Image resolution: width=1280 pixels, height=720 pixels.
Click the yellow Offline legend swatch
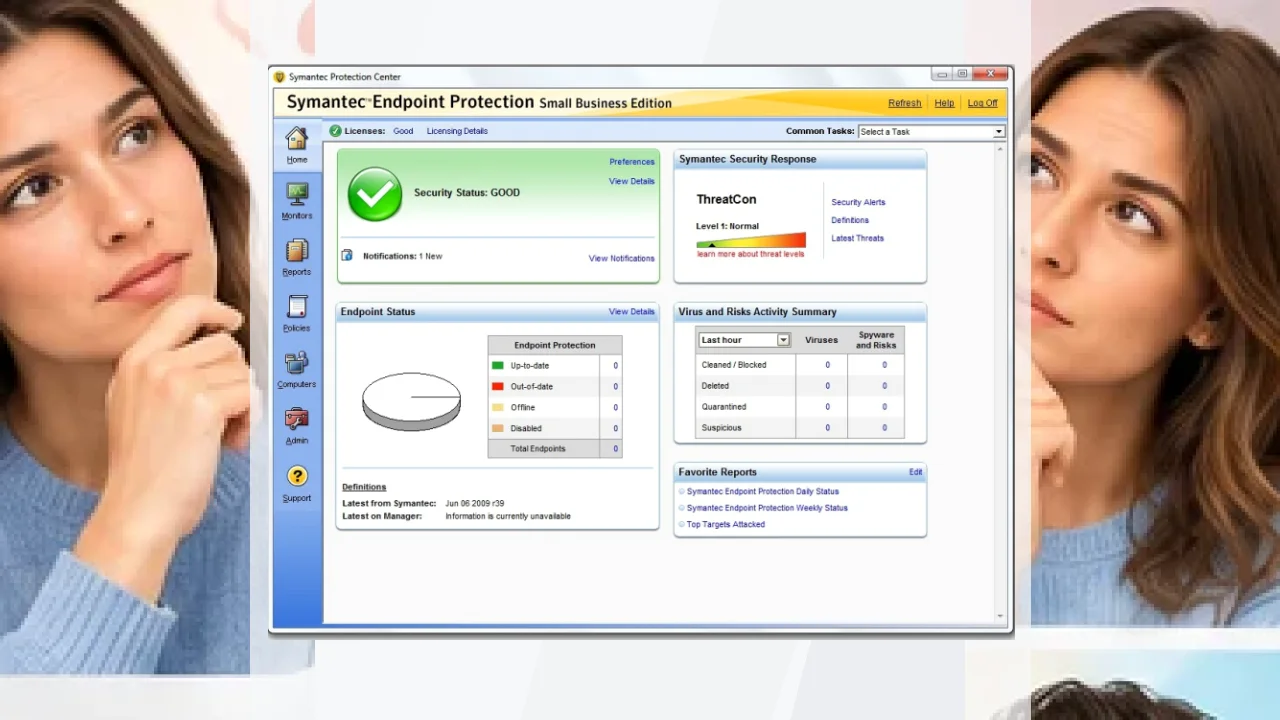coord(497,407)
